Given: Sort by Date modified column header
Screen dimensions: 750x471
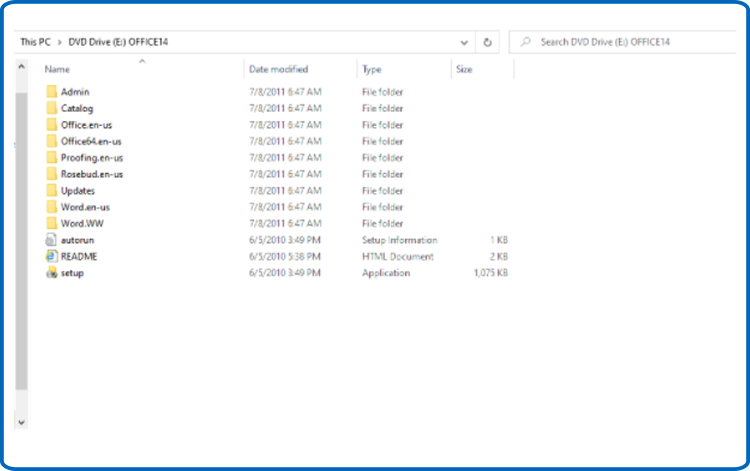Looking at the screenshot, I should click(x=278, y=69).
